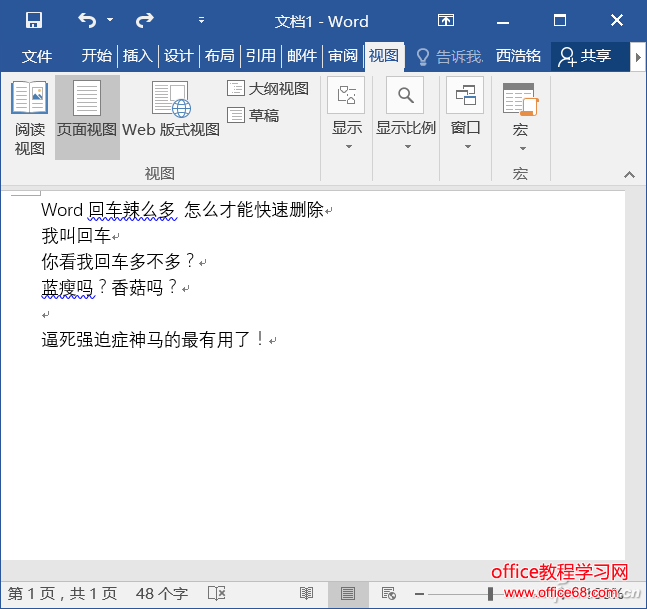Click the proofing errors icon in status bar
Image resolution: width=647 pixels, height=609 pixels.
215,594
